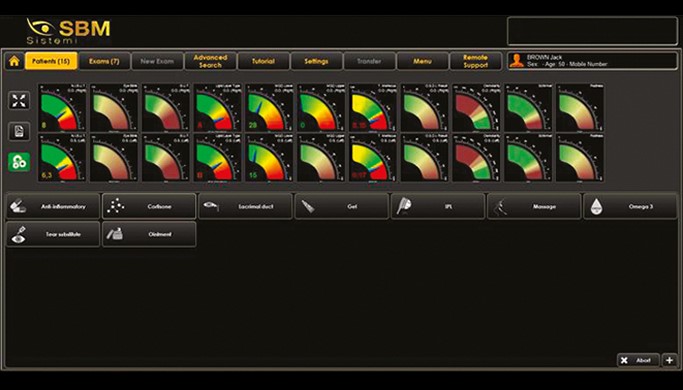The image size is (683, 390).
Task: Click the Home icon button
Action: 14,61
